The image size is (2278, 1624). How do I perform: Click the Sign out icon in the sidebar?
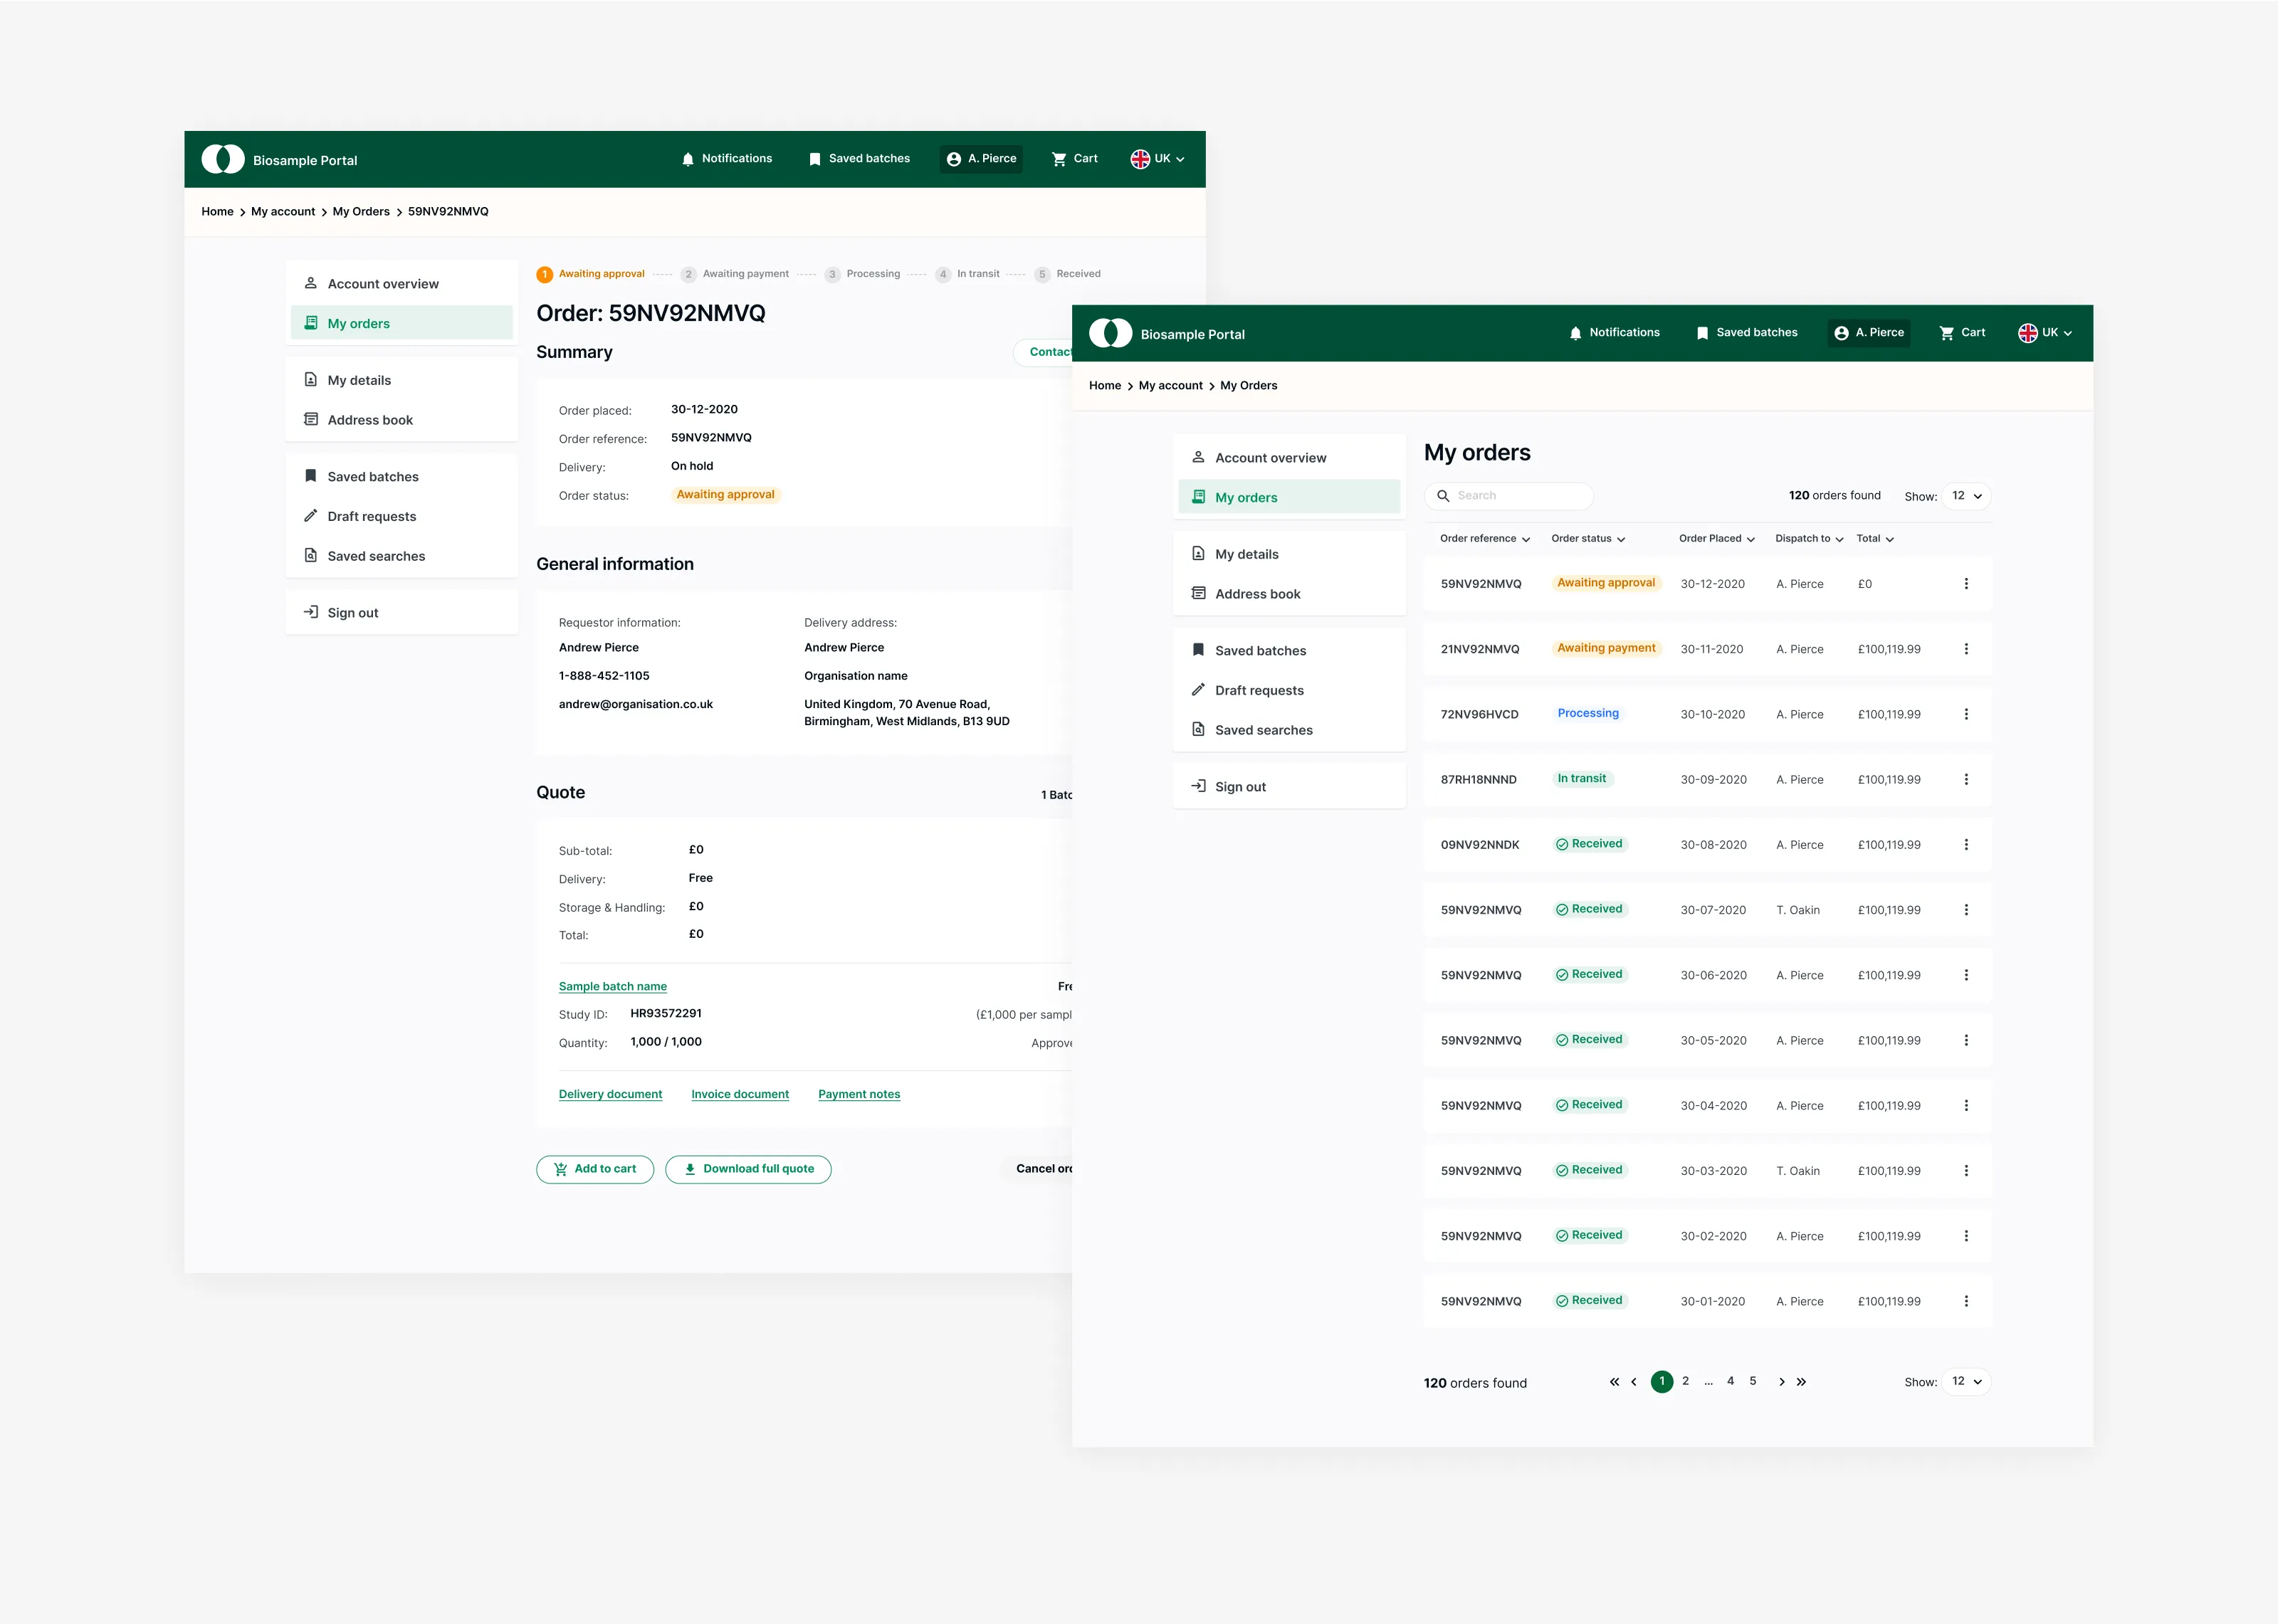coord(1199,786)
